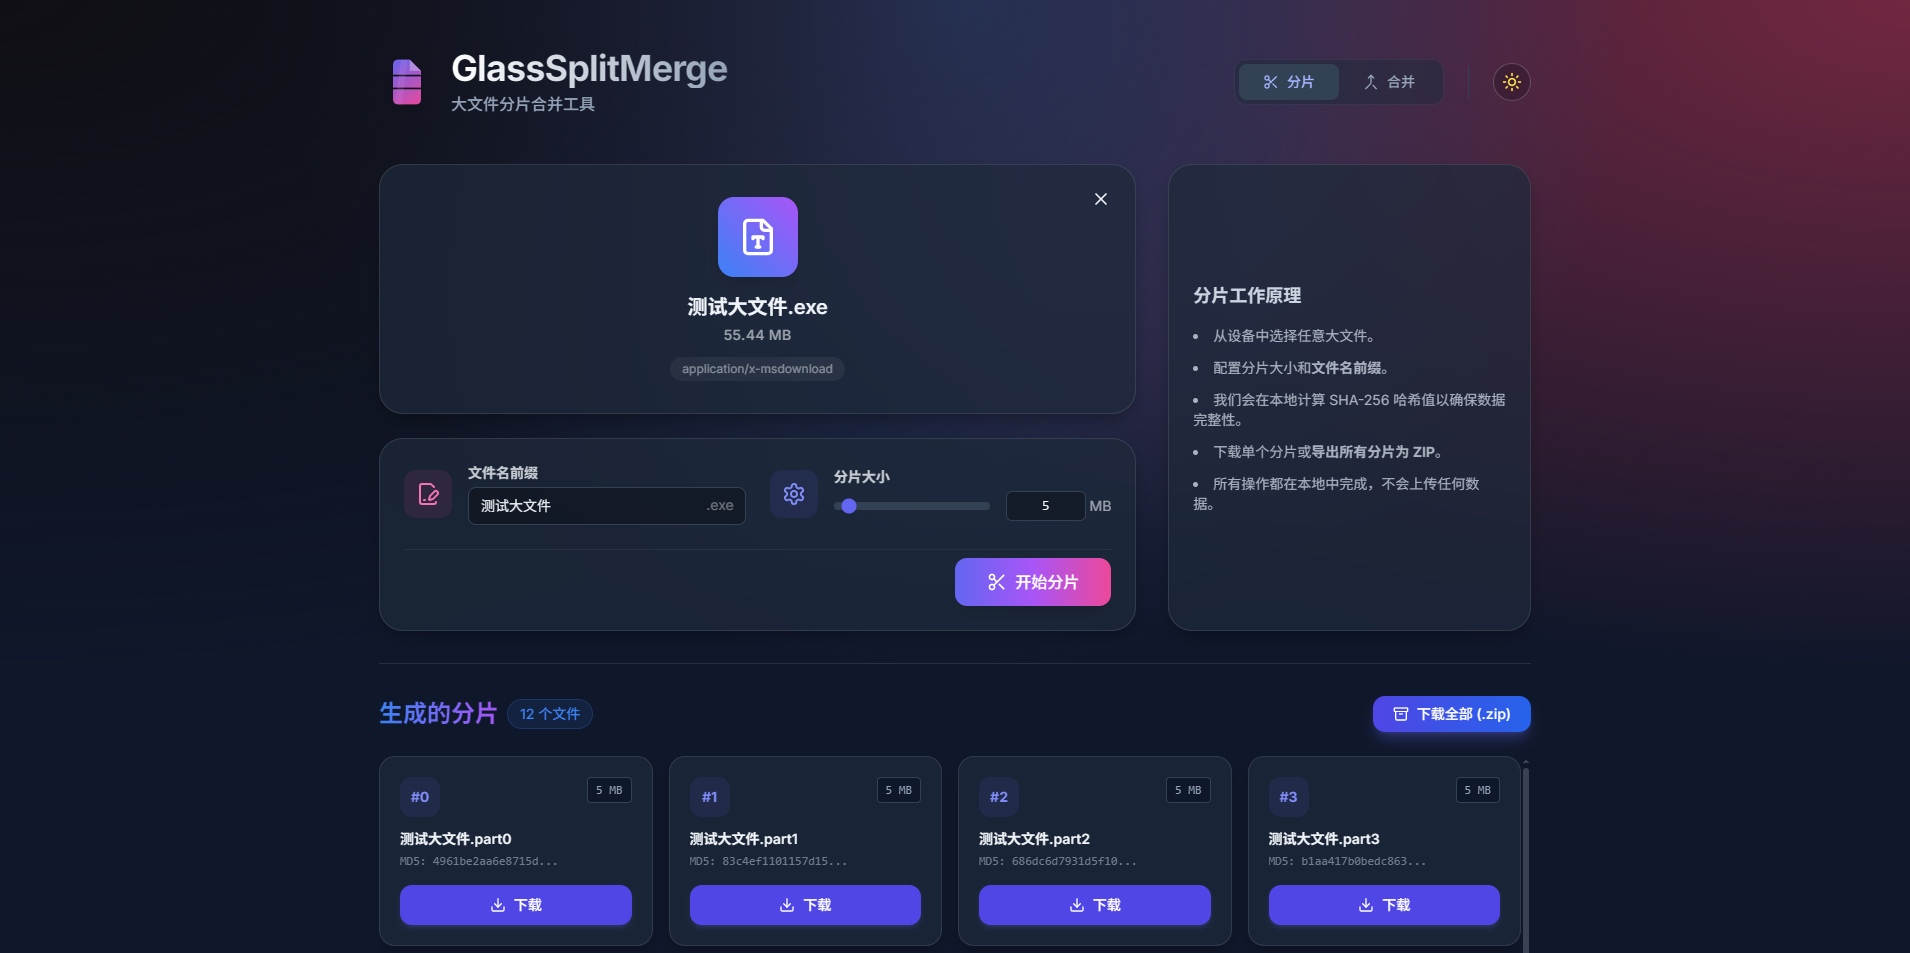The height and width of the screenshot is (953, 1910).
Task: Click the GlassSplitMerge title text
Action: [589, 69]
